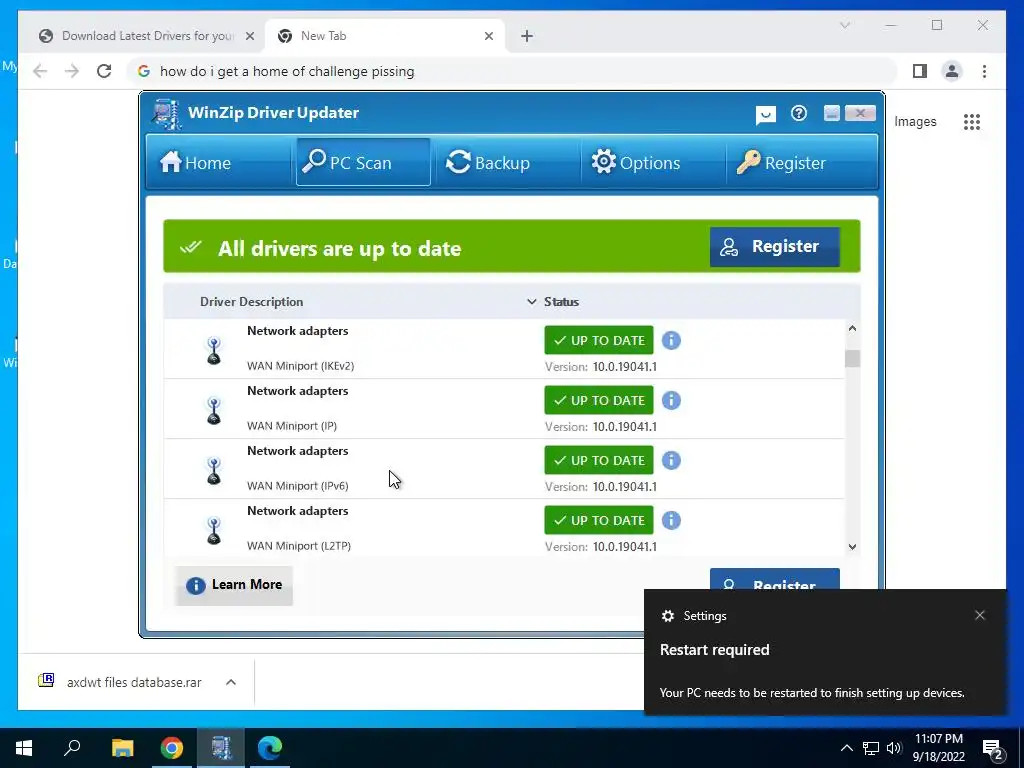Click the Chrome address bar search text

(287, 71)
